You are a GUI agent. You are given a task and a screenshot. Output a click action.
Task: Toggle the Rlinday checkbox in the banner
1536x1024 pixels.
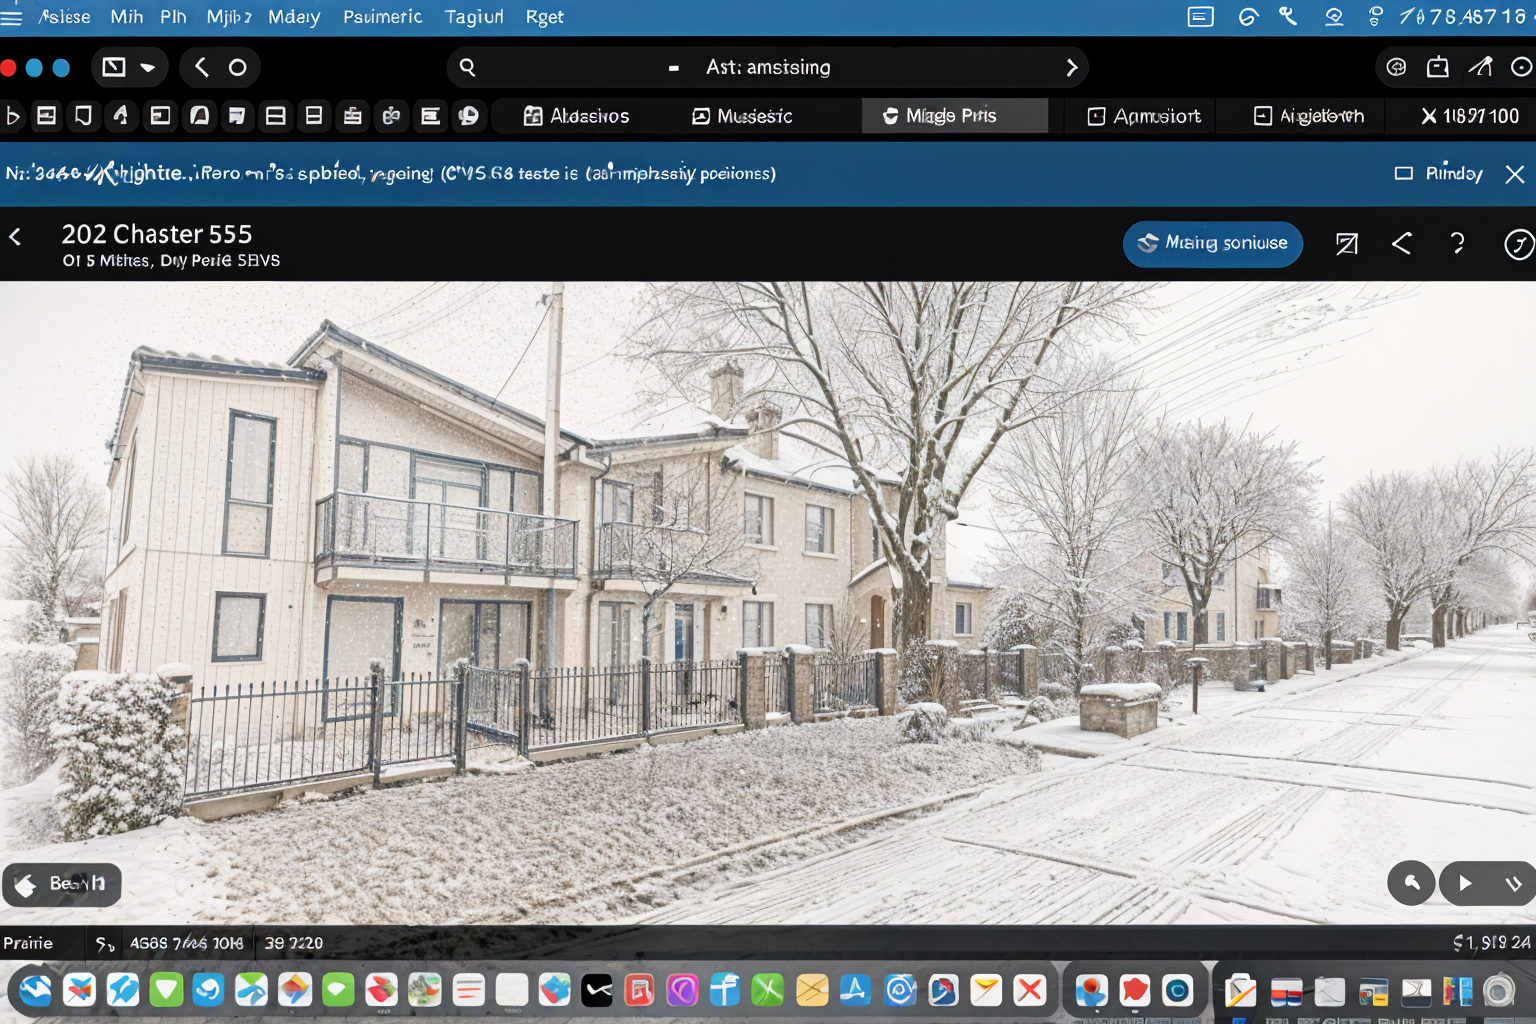click(1404, 173)
